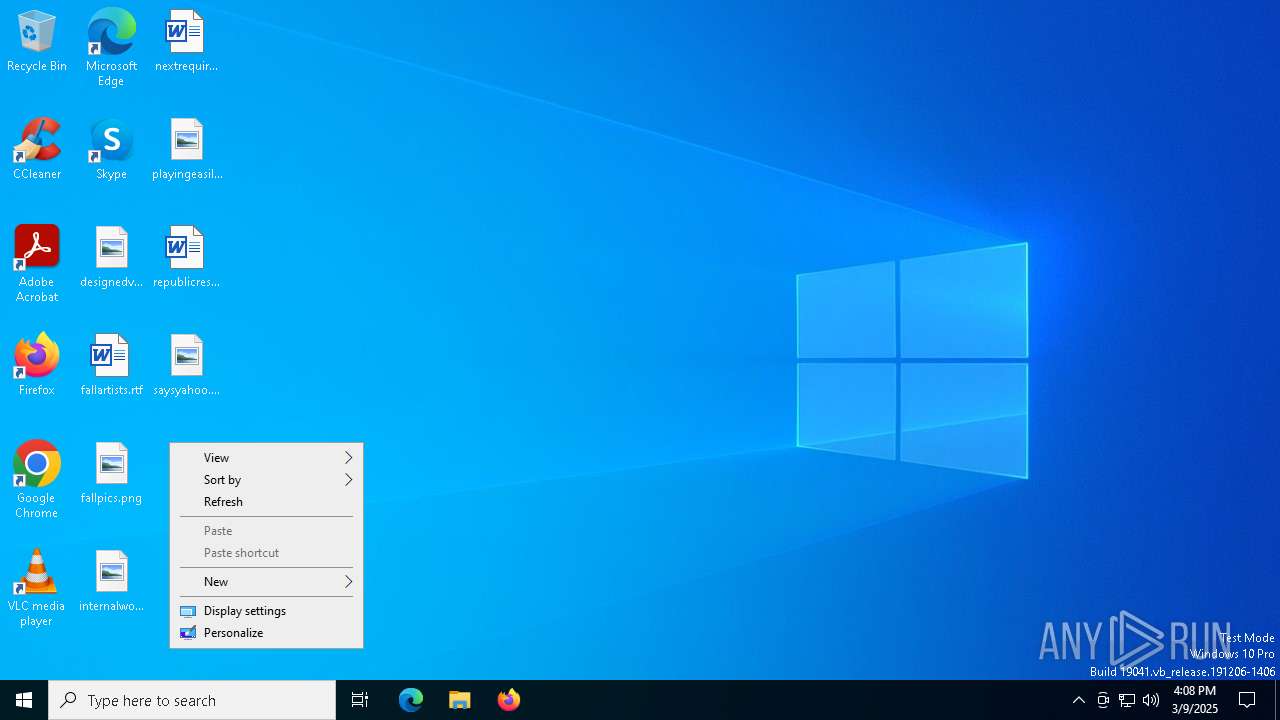Screen dimensions: 1280x720
Task: Select the designedv... image file icon
Action: pyautogui.click(x=111, y=258)
